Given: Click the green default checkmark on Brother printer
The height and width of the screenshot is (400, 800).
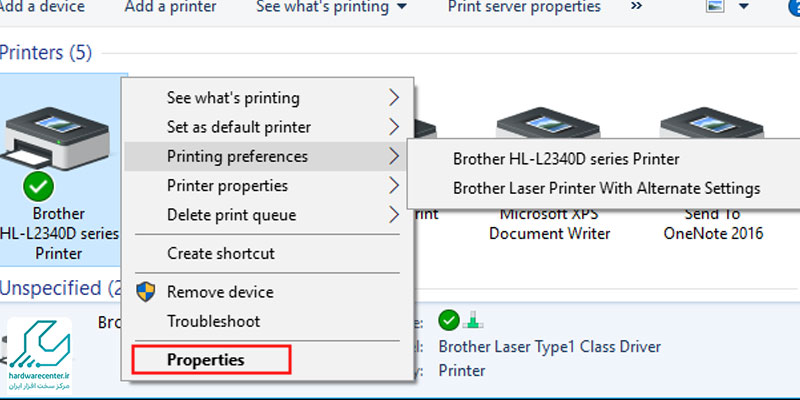Looking at the screenshot, I should pos(38,186).
